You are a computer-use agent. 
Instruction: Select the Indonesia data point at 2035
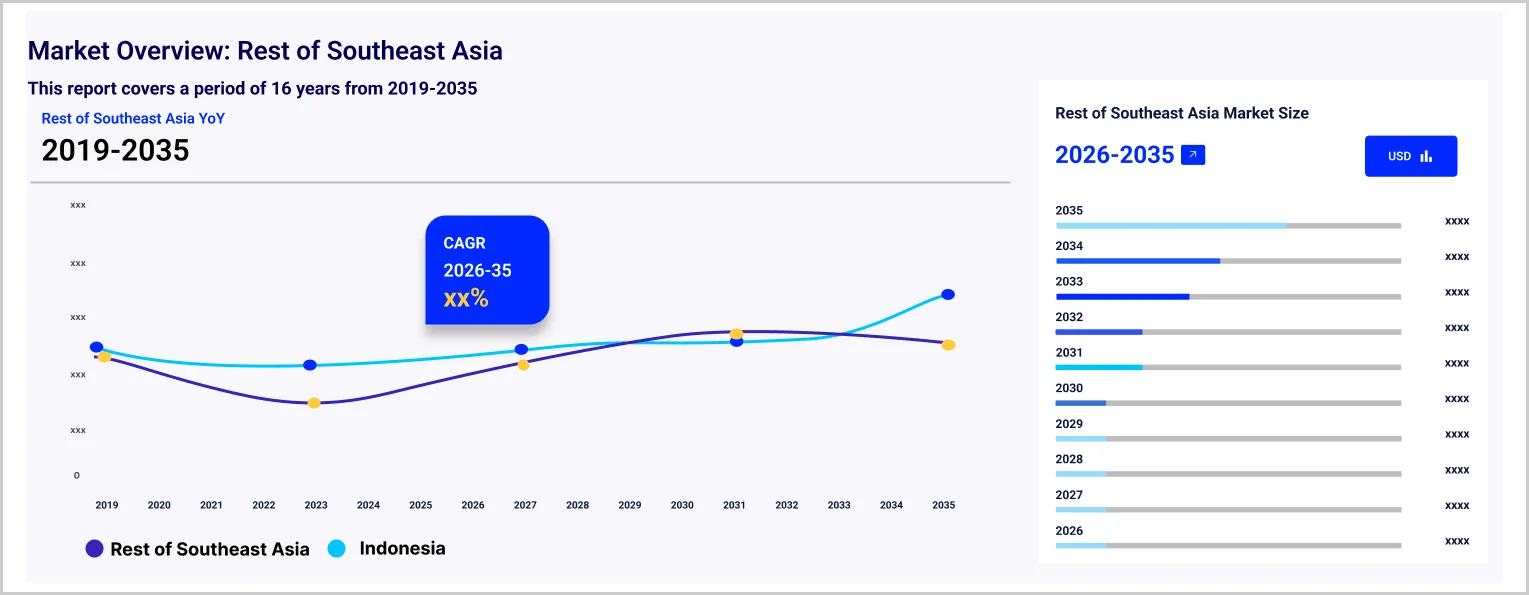click(x=948, y=294)
